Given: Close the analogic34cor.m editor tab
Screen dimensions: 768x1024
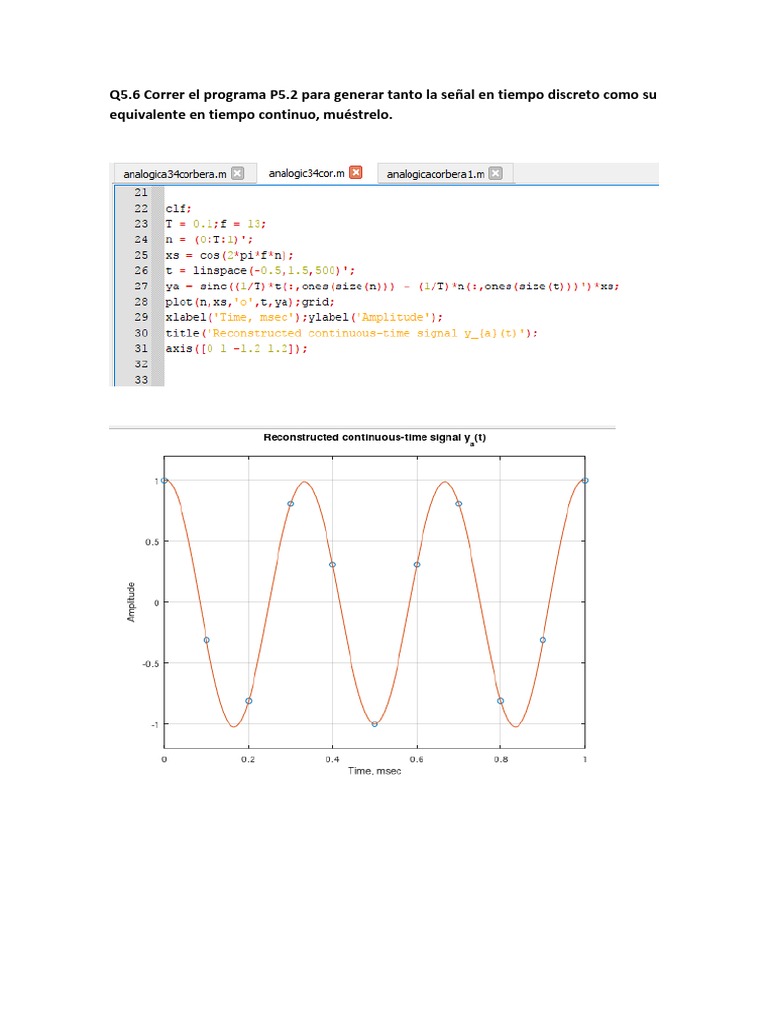Looking at the screenshot, I should [357, 173].
